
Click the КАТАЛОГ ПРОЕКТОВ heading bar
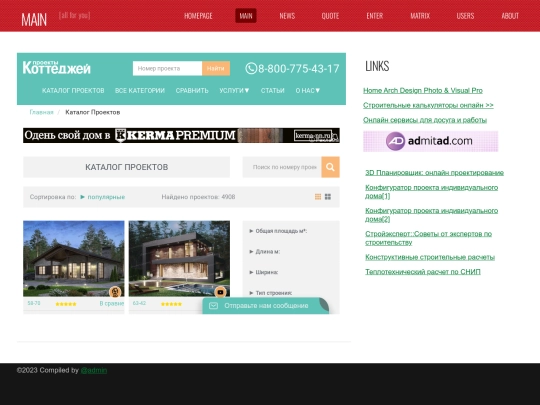pyautogui.click(x=126, y=167)
